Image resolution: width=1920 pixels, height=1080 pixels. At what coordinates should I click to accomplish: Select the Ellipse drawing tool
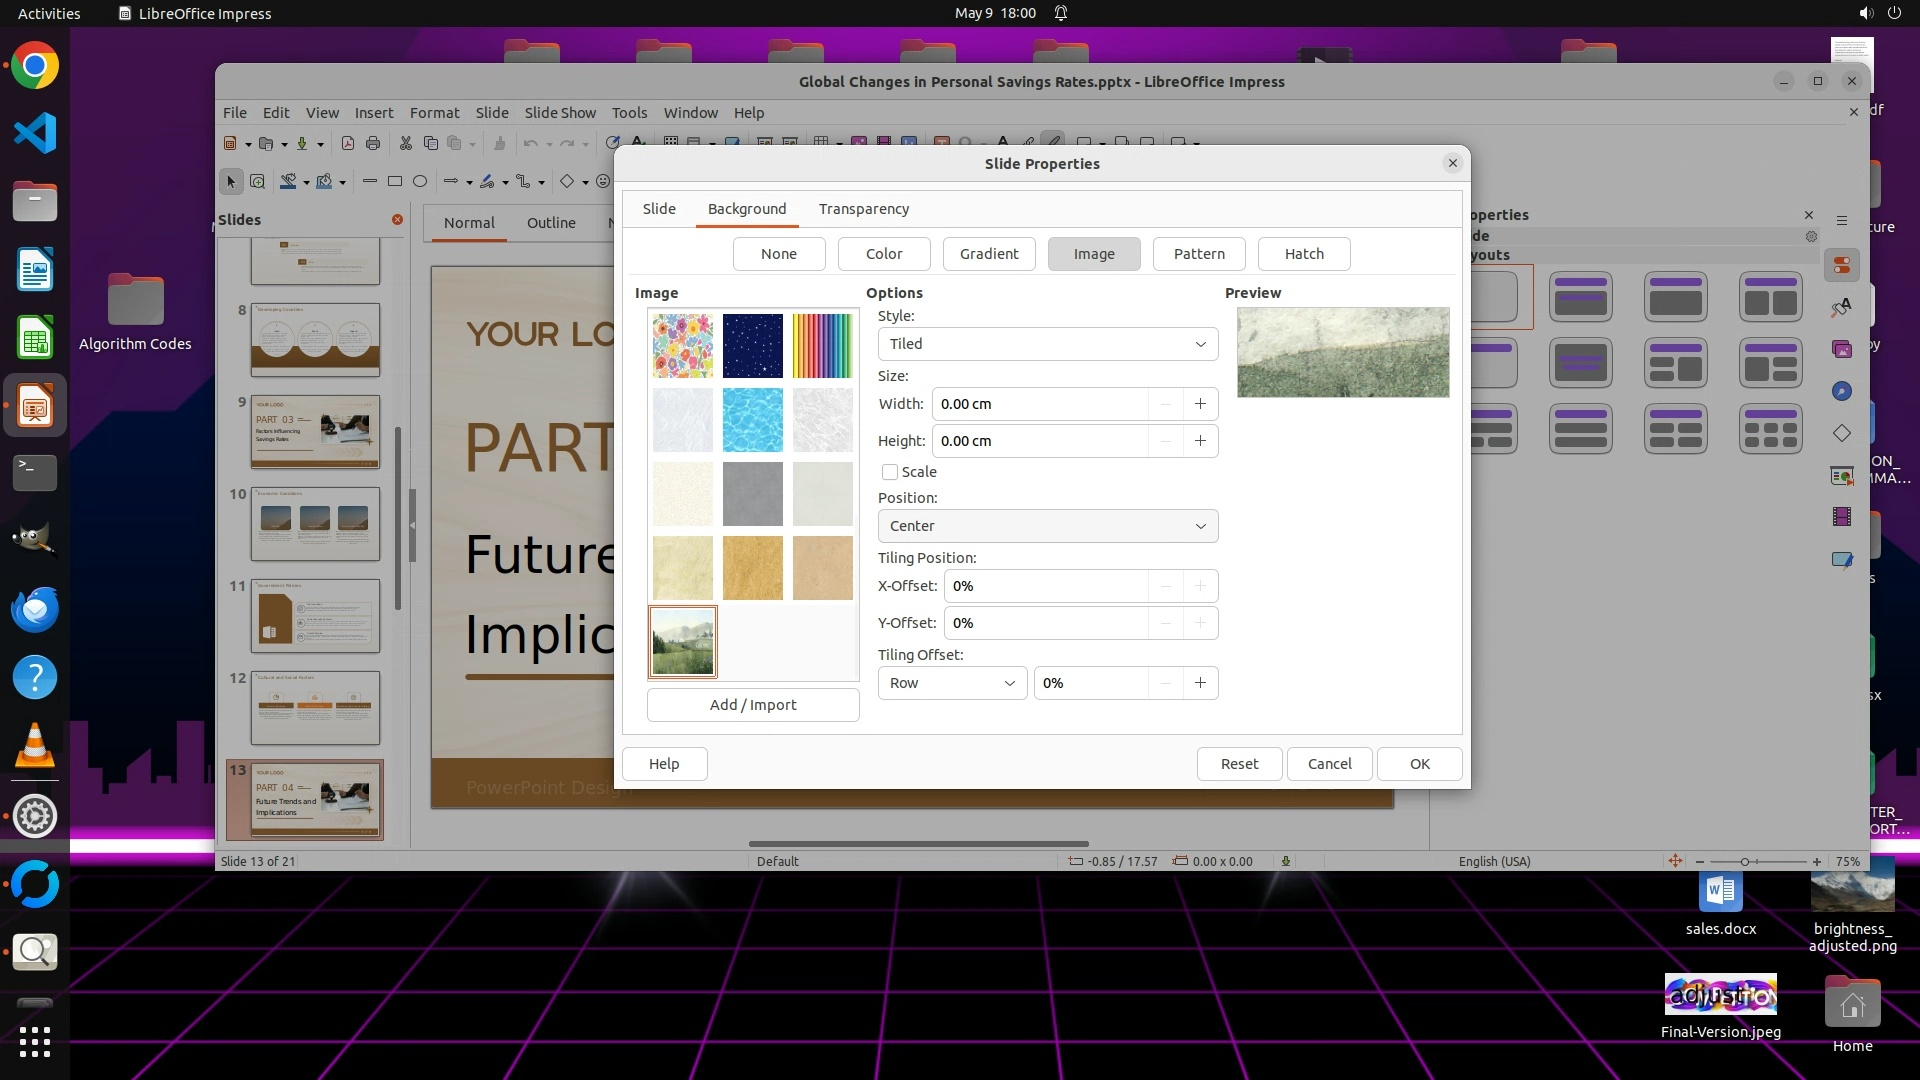pyautogui.click(x=420, y=181)
